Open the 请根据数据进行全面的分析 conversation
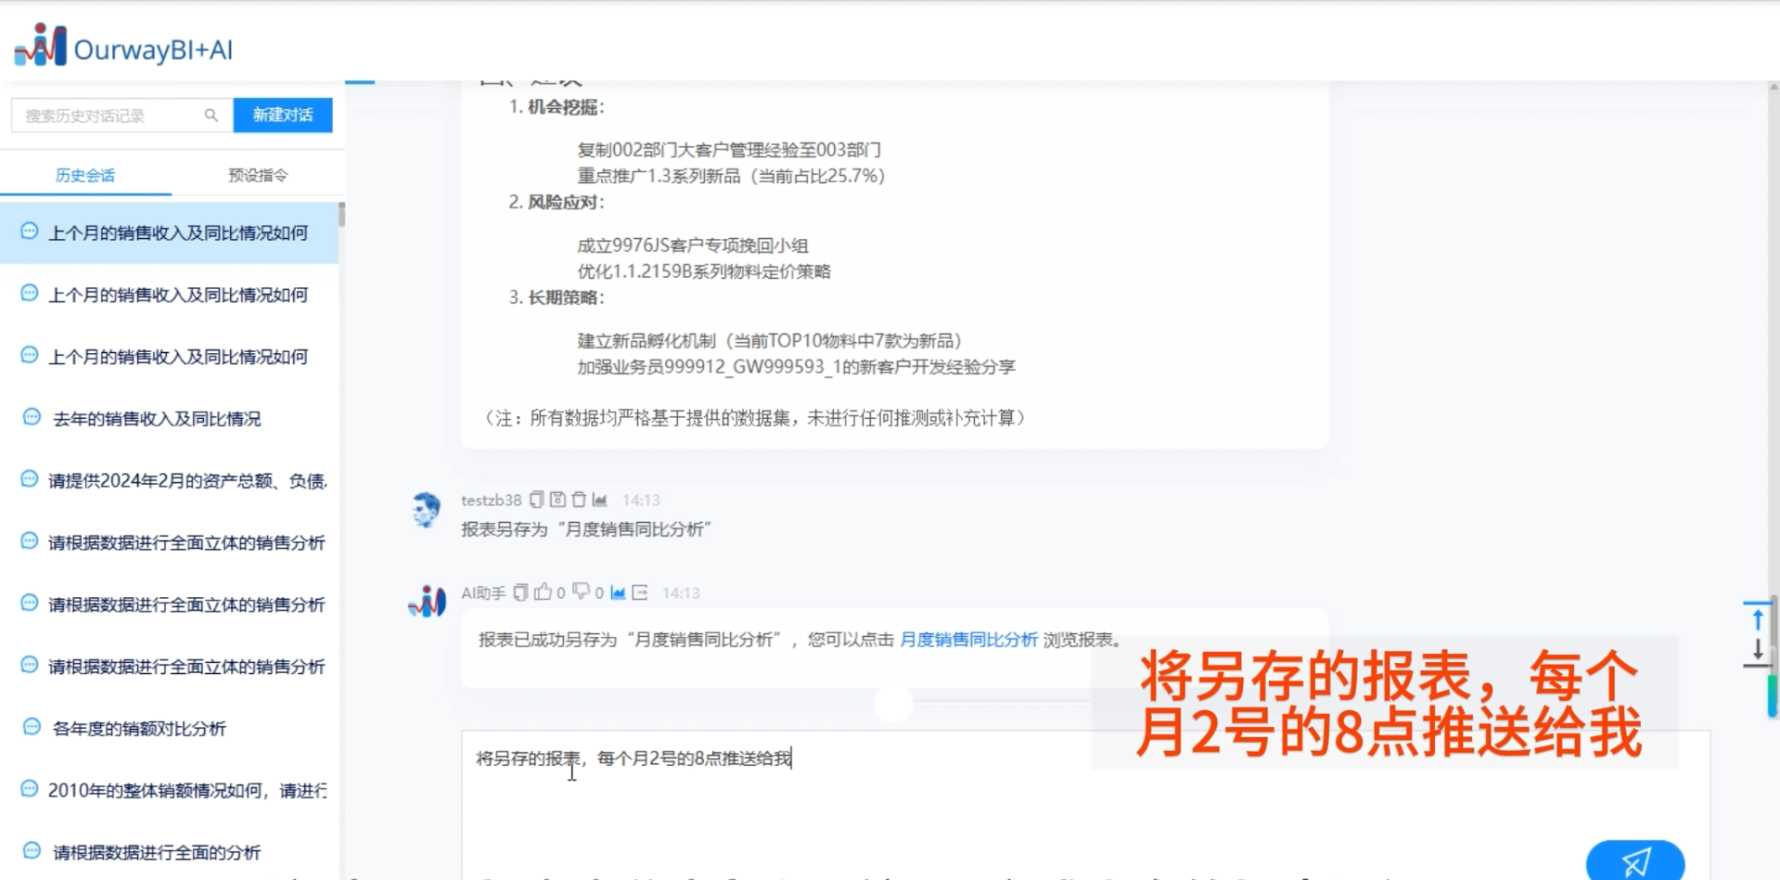This screenshot has height=880, width=1780. point(170,852)
